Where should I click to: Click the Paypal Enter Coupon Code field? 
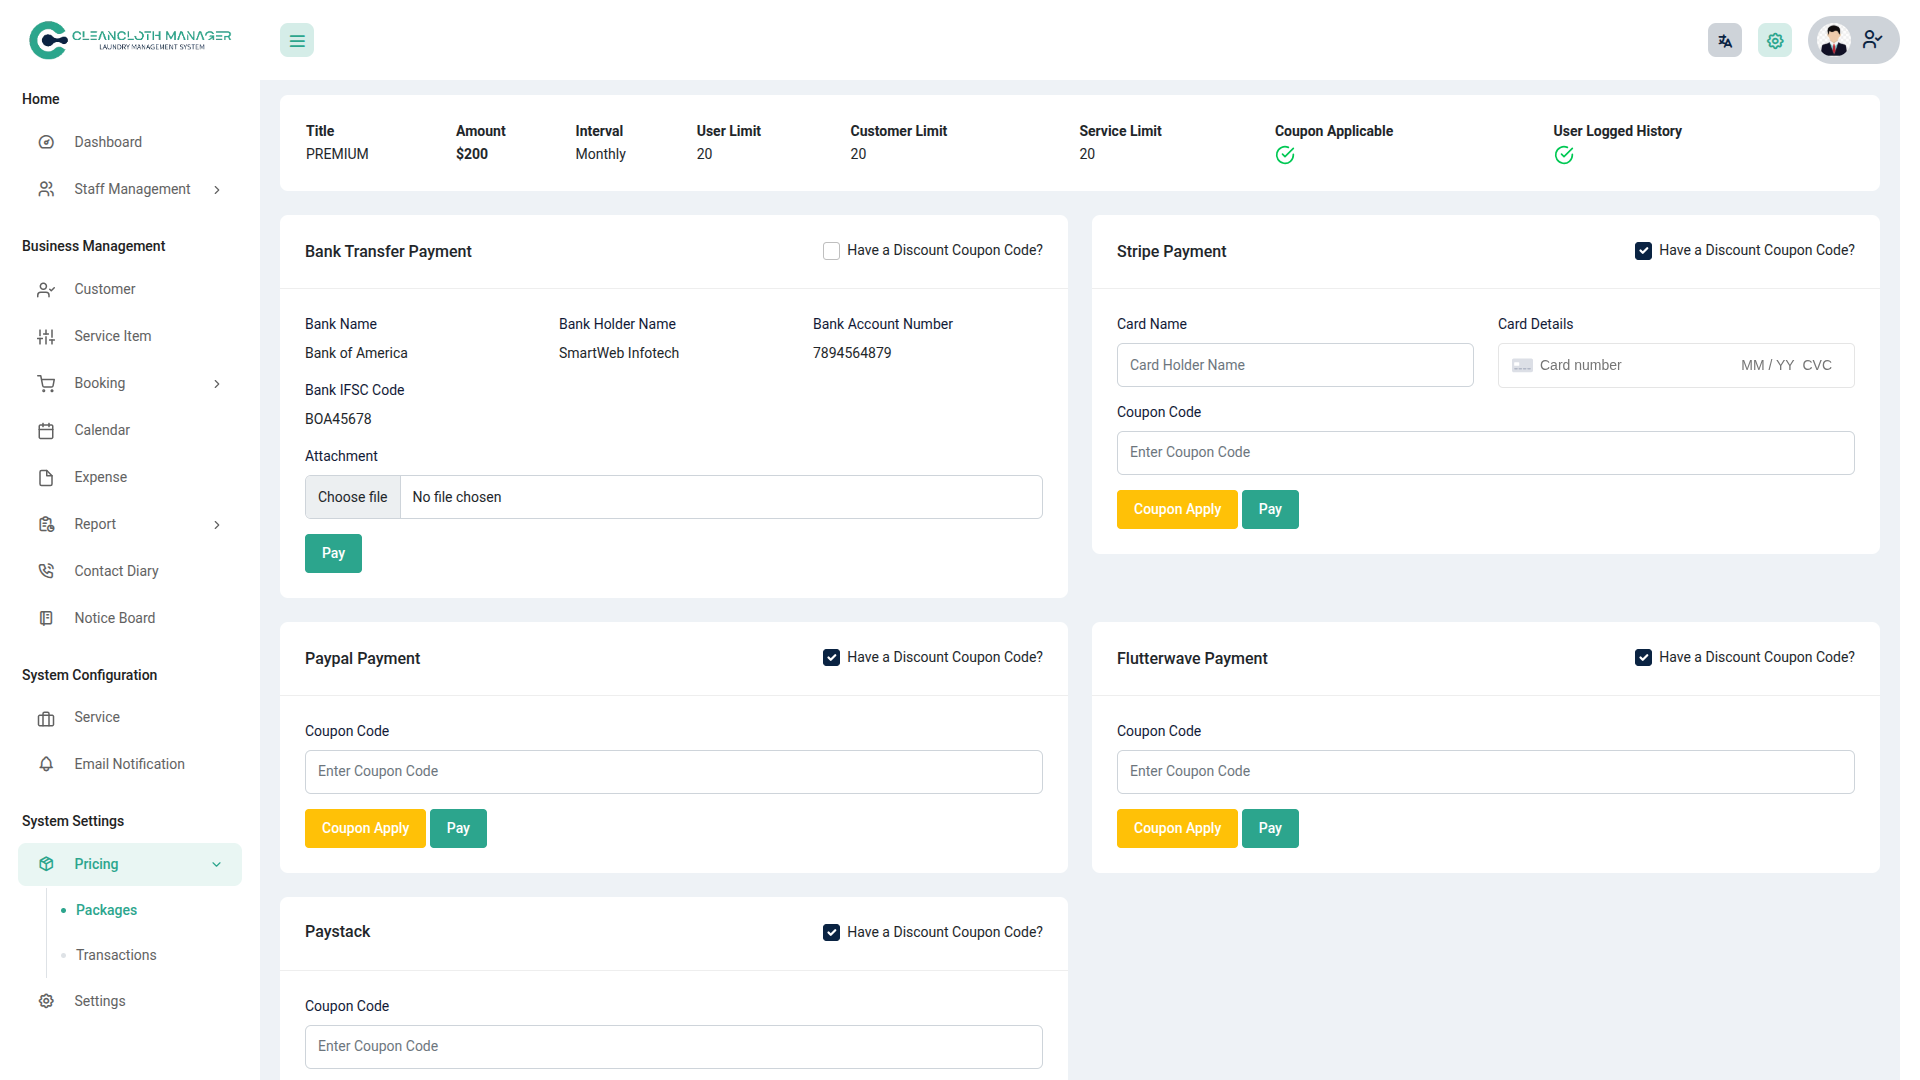coord(673,772)
